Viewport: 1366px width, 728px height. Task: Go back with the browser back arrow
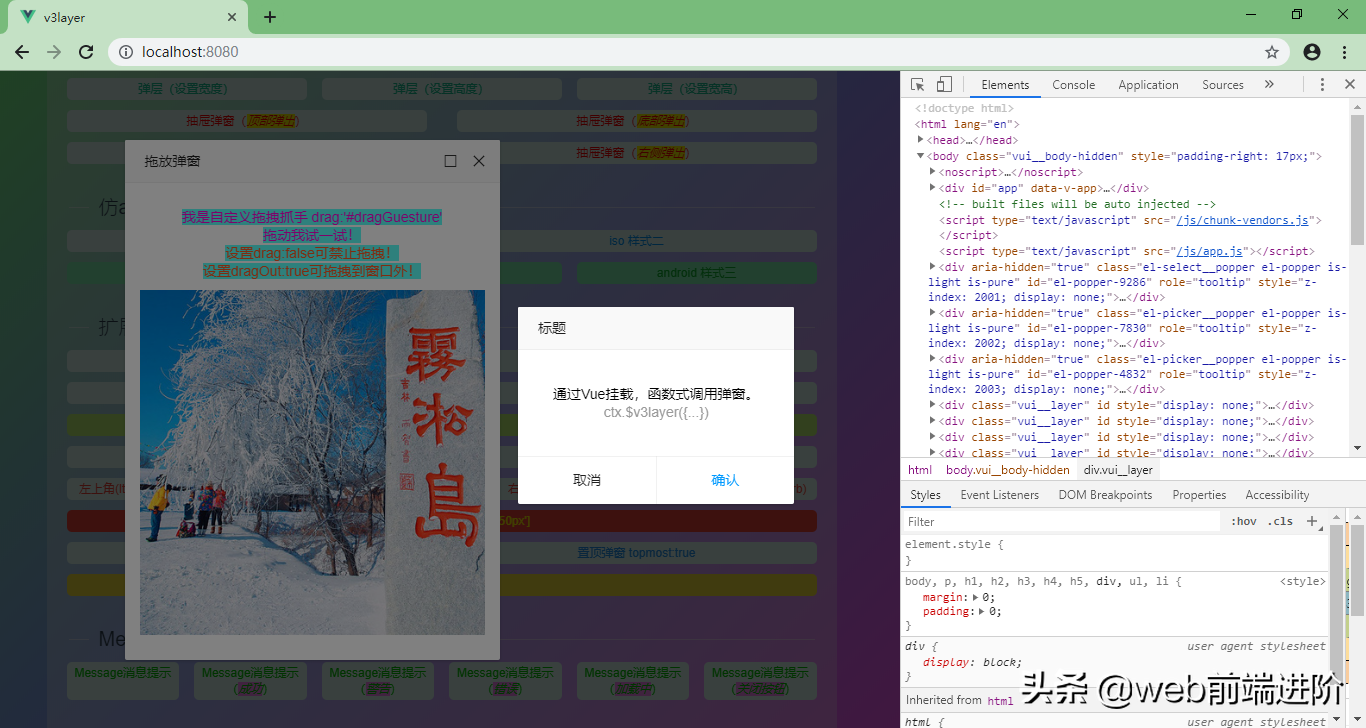[x=22, y=52]
